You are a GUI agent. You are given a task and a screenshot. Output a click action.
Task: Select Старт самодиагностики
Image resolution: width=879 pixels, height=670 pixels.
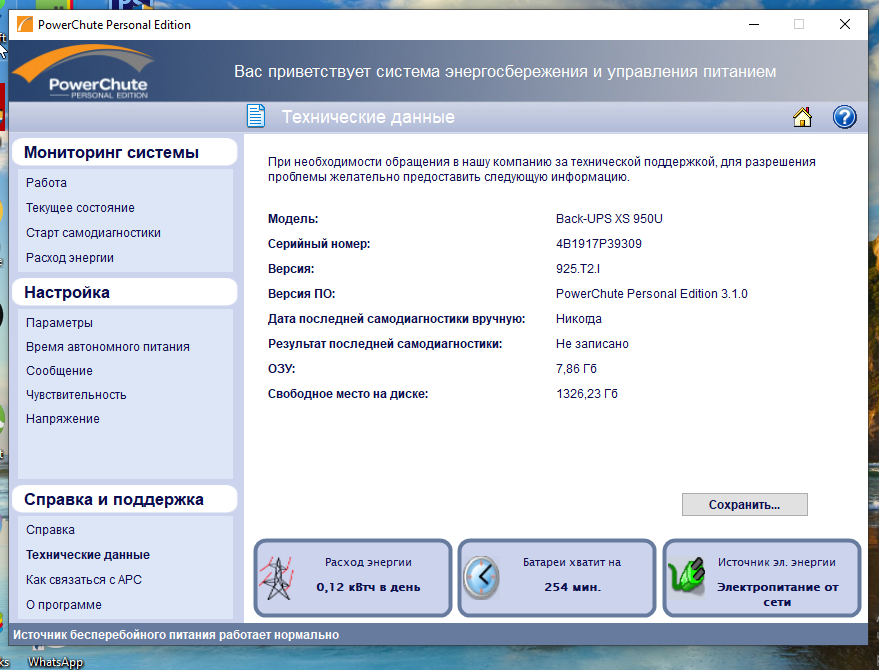[93, 233]
